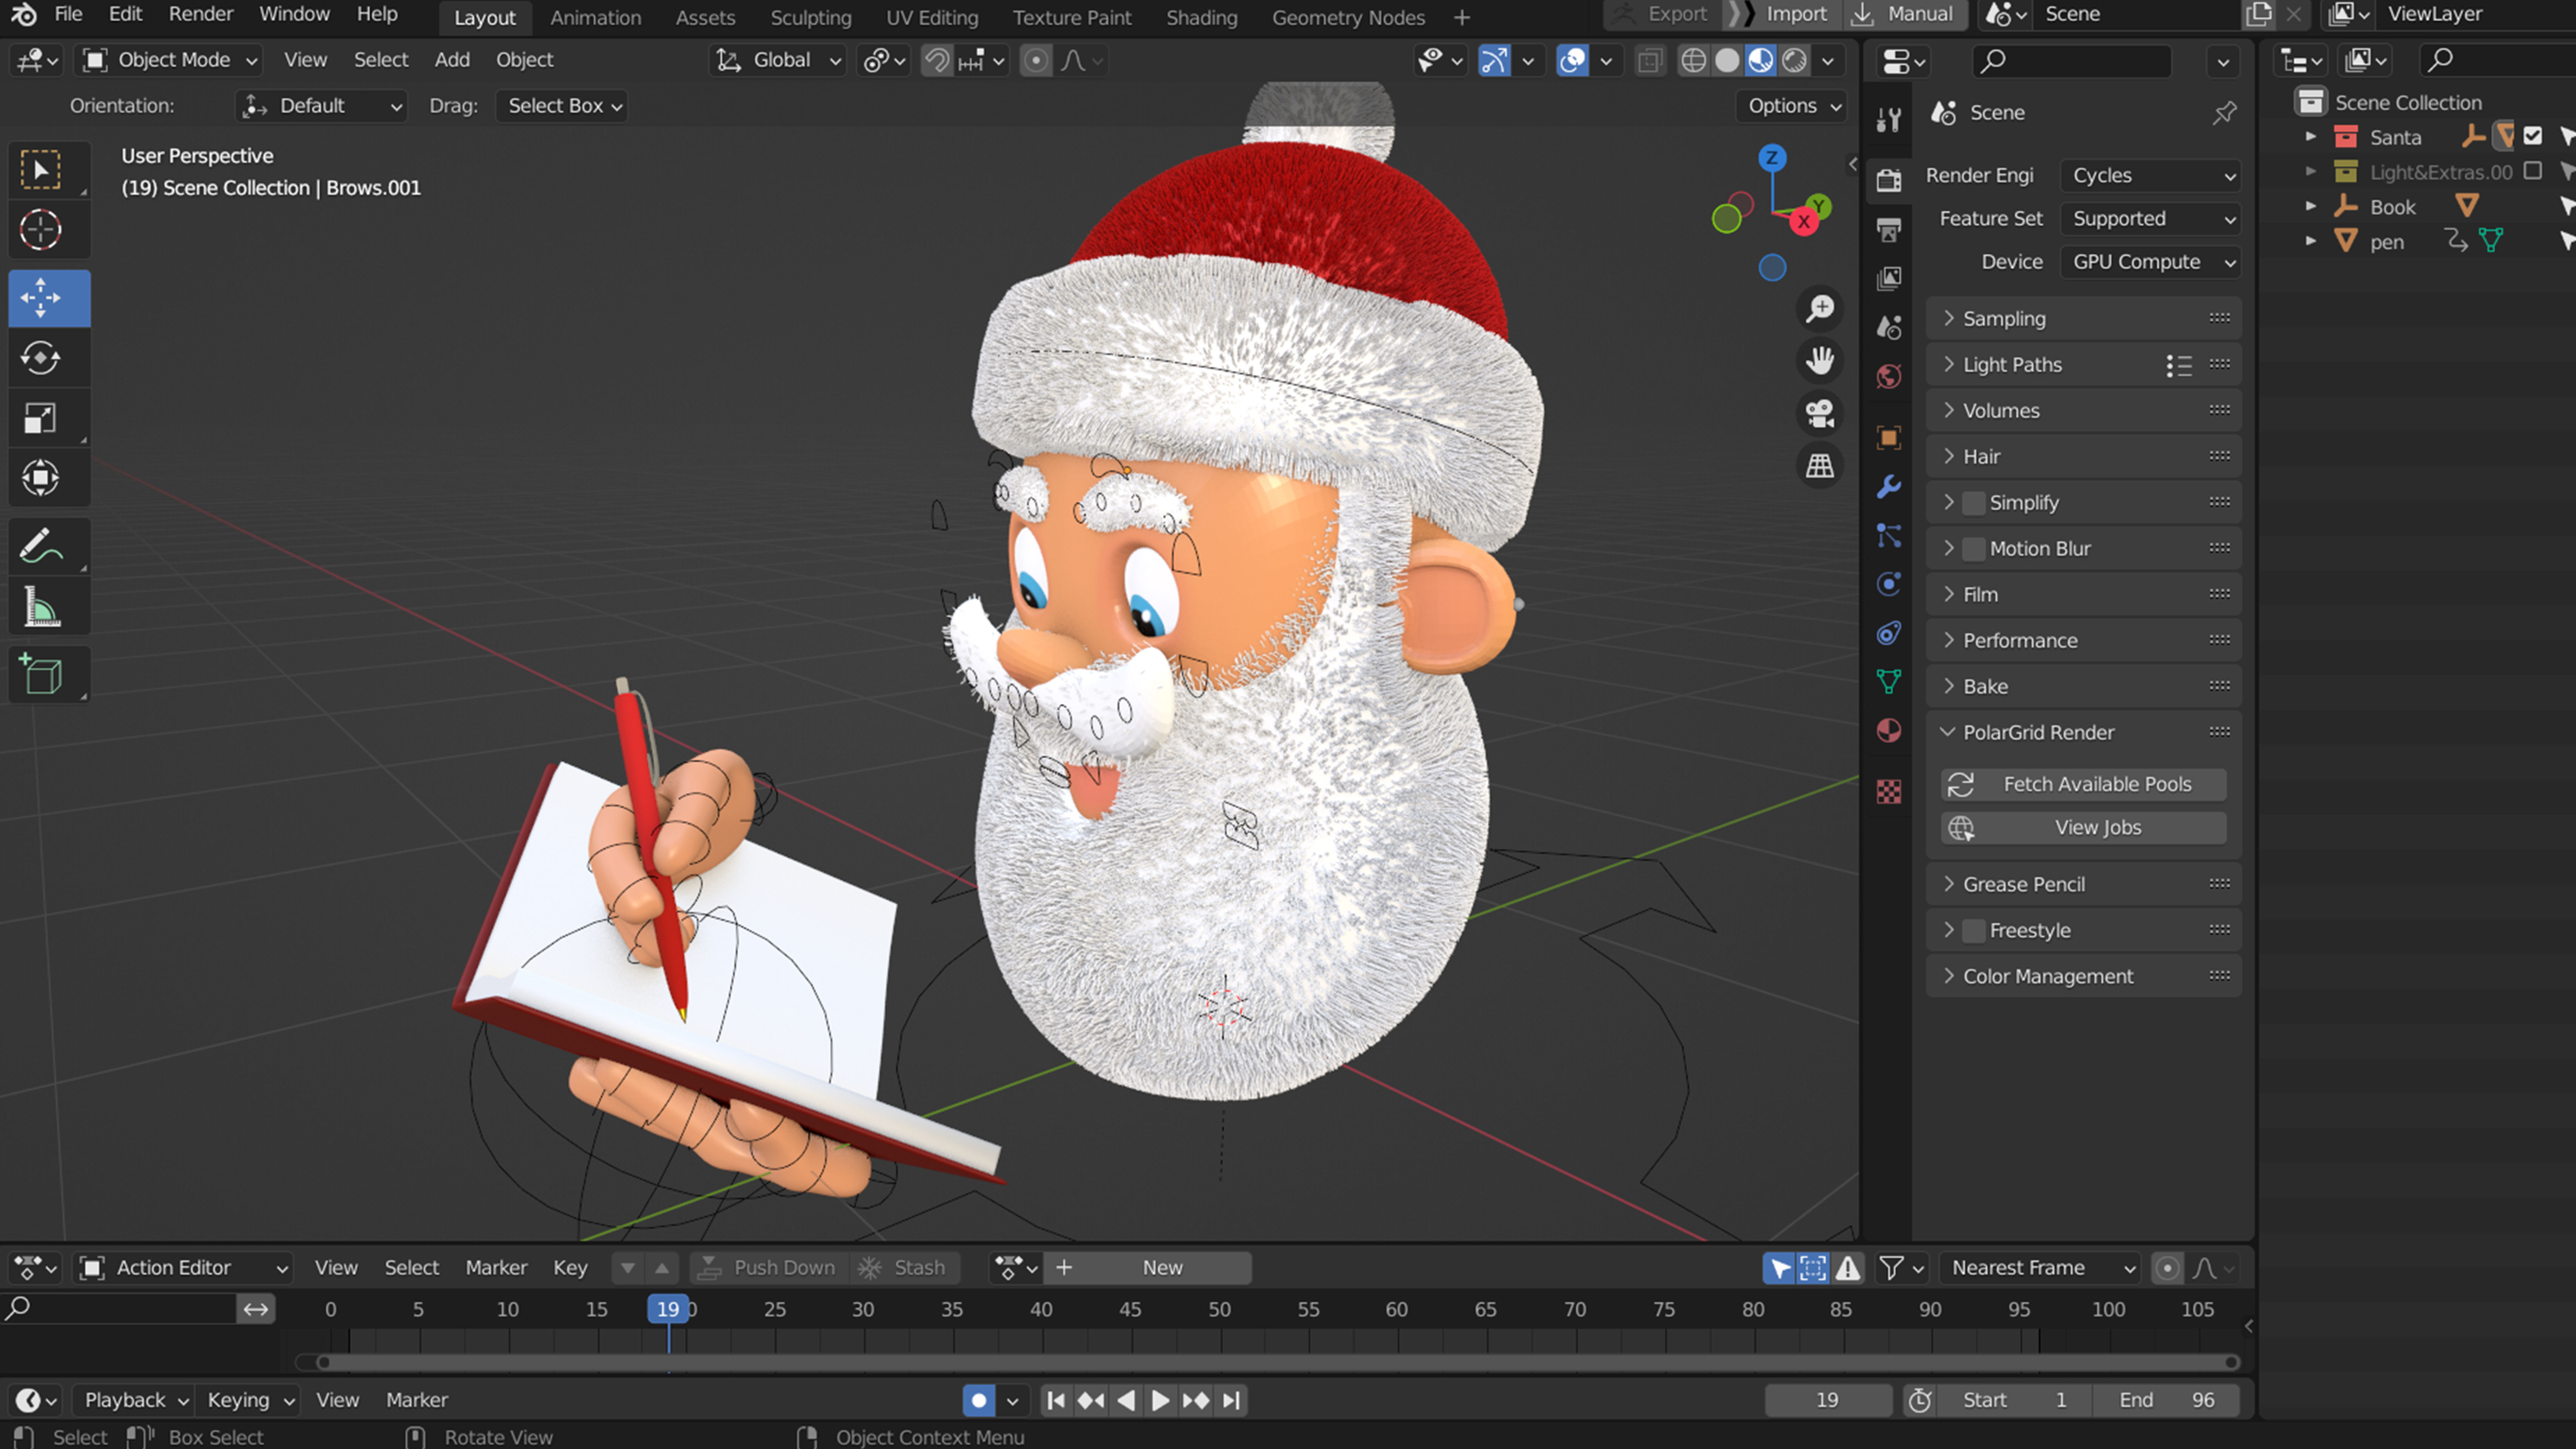Open the Device GPU Compute dropdown

point(2150,262)
